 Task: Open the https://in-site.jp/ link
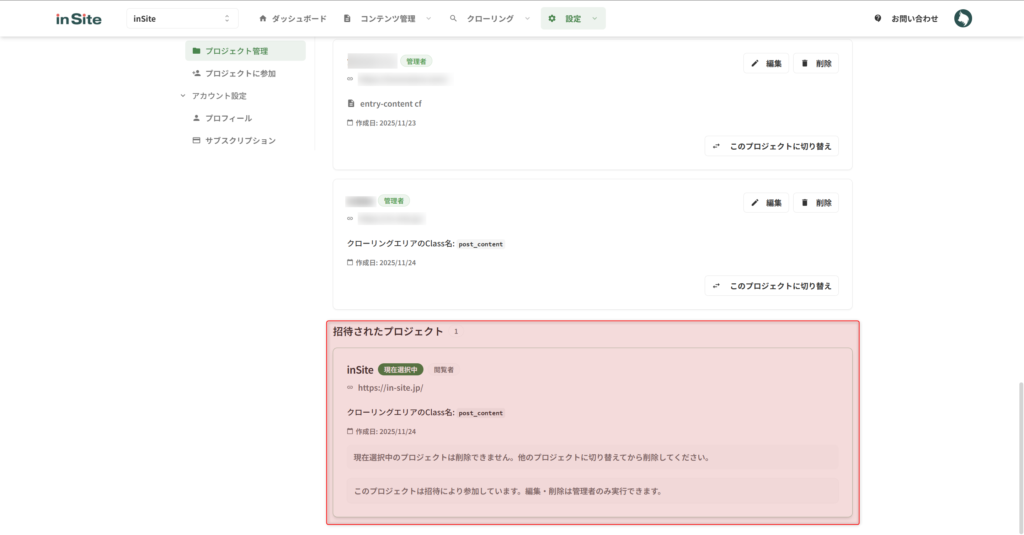coord(391,387)
